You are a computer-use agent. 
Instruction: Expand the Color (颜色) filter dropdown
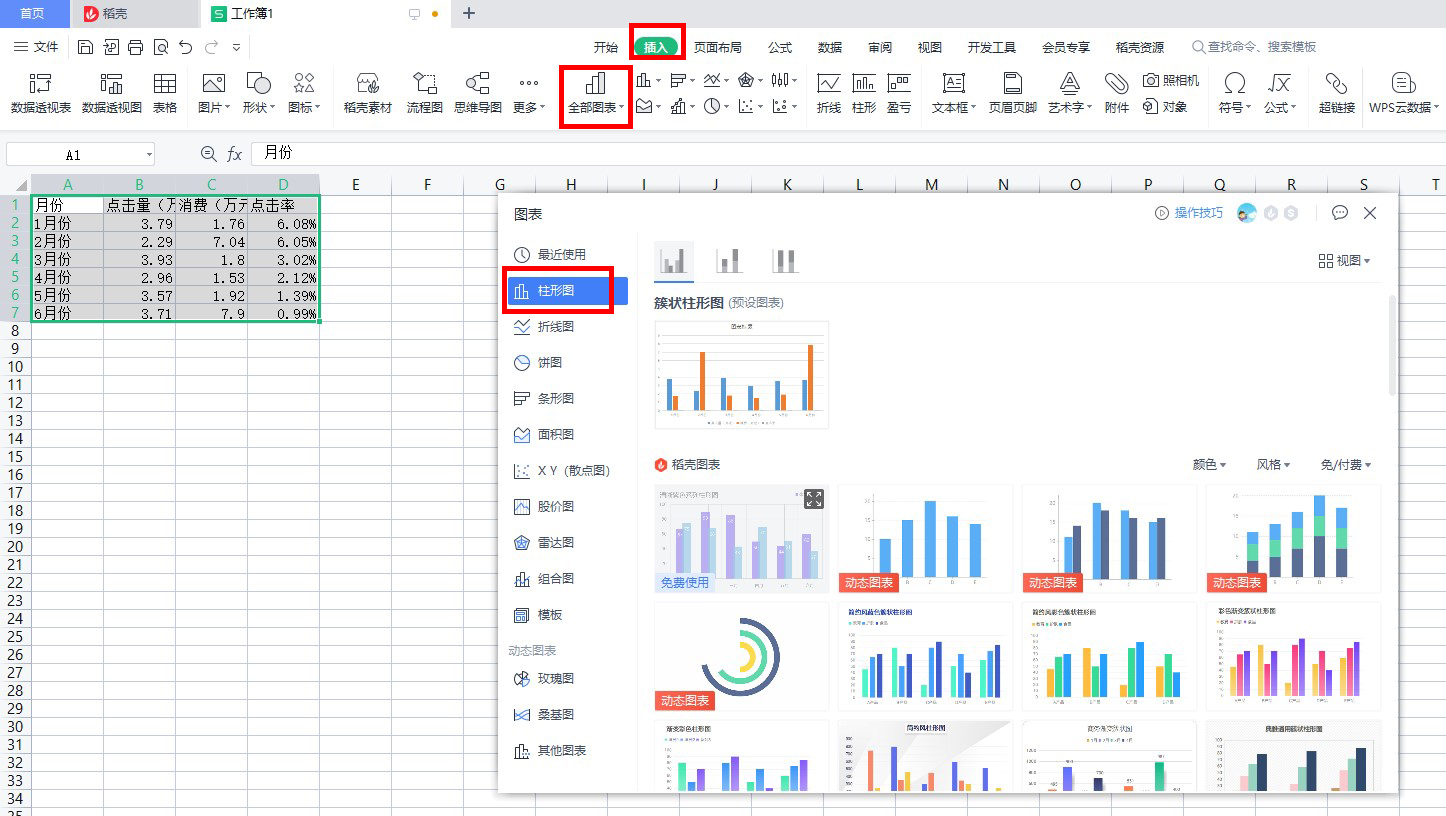pyautogui.click(x=1209, y=465)
